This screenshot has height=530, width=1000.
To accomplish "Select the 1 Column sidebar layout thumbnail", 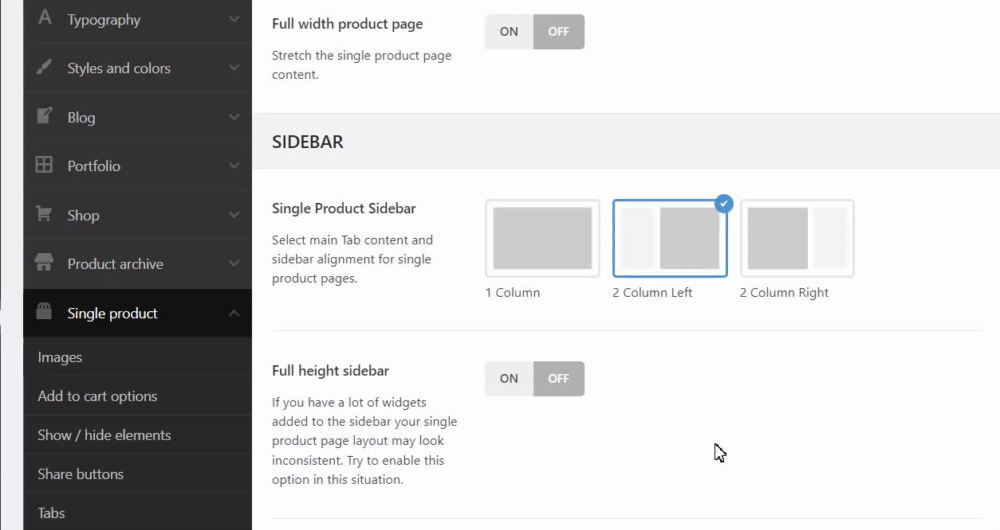I will (x=543, y=238).
